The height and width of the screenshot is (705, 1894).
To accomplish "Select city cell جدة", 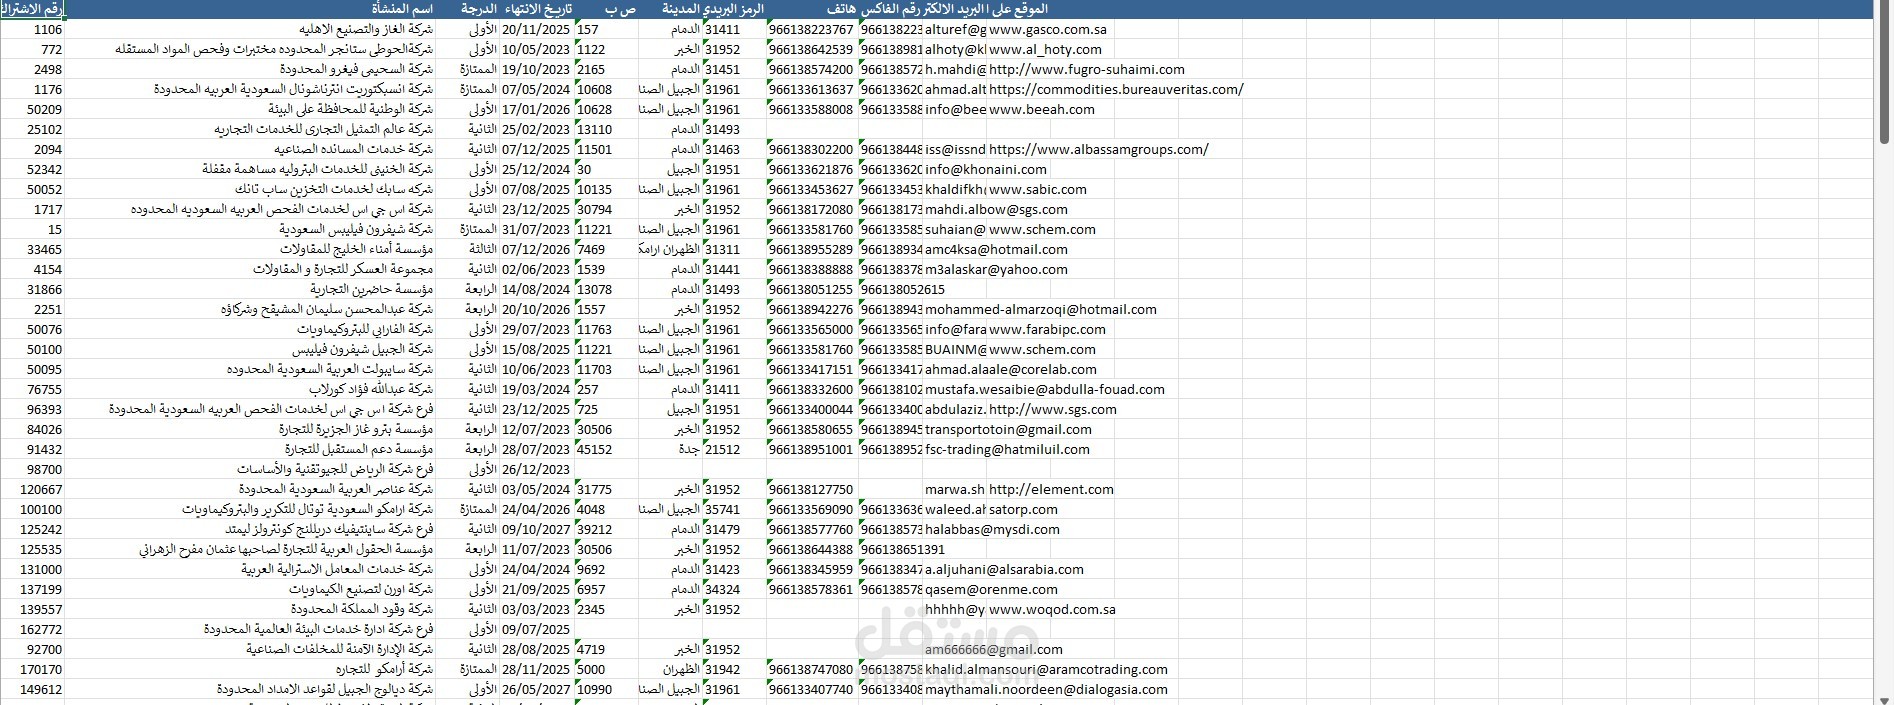I will [x=671, y=449].
